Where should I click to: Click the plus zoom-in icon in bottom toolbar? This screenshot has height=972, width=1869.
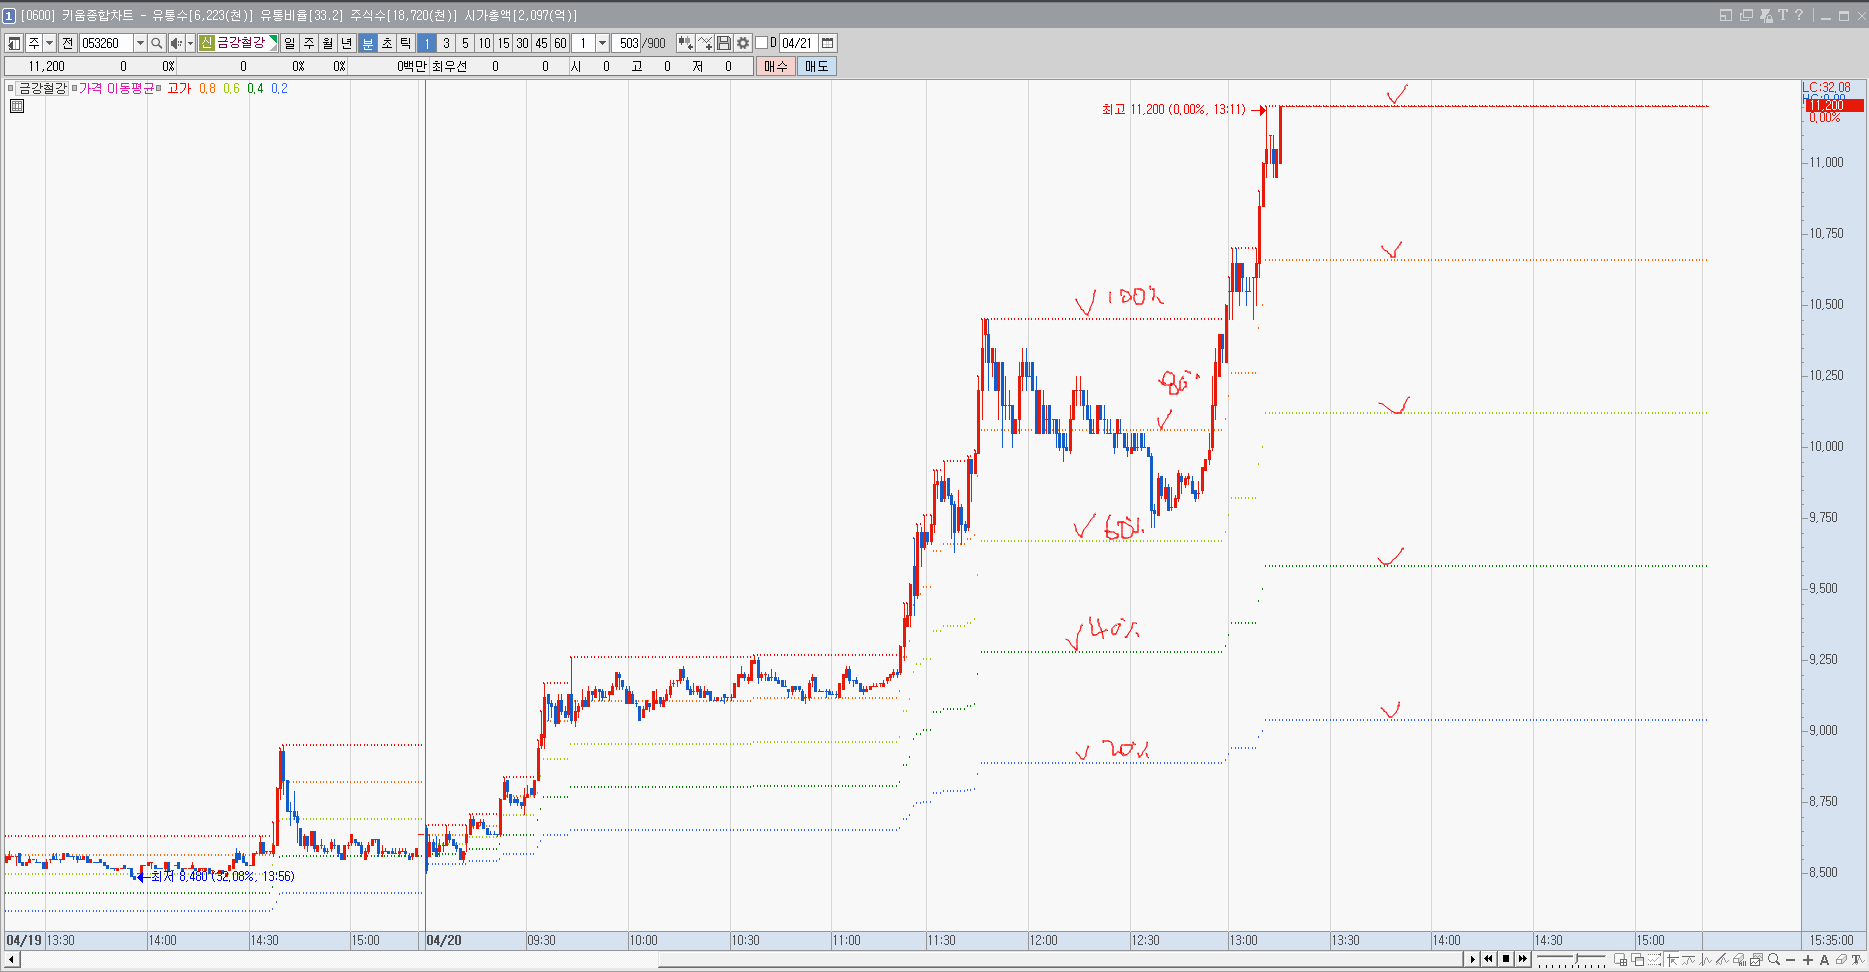[1808, 960]
